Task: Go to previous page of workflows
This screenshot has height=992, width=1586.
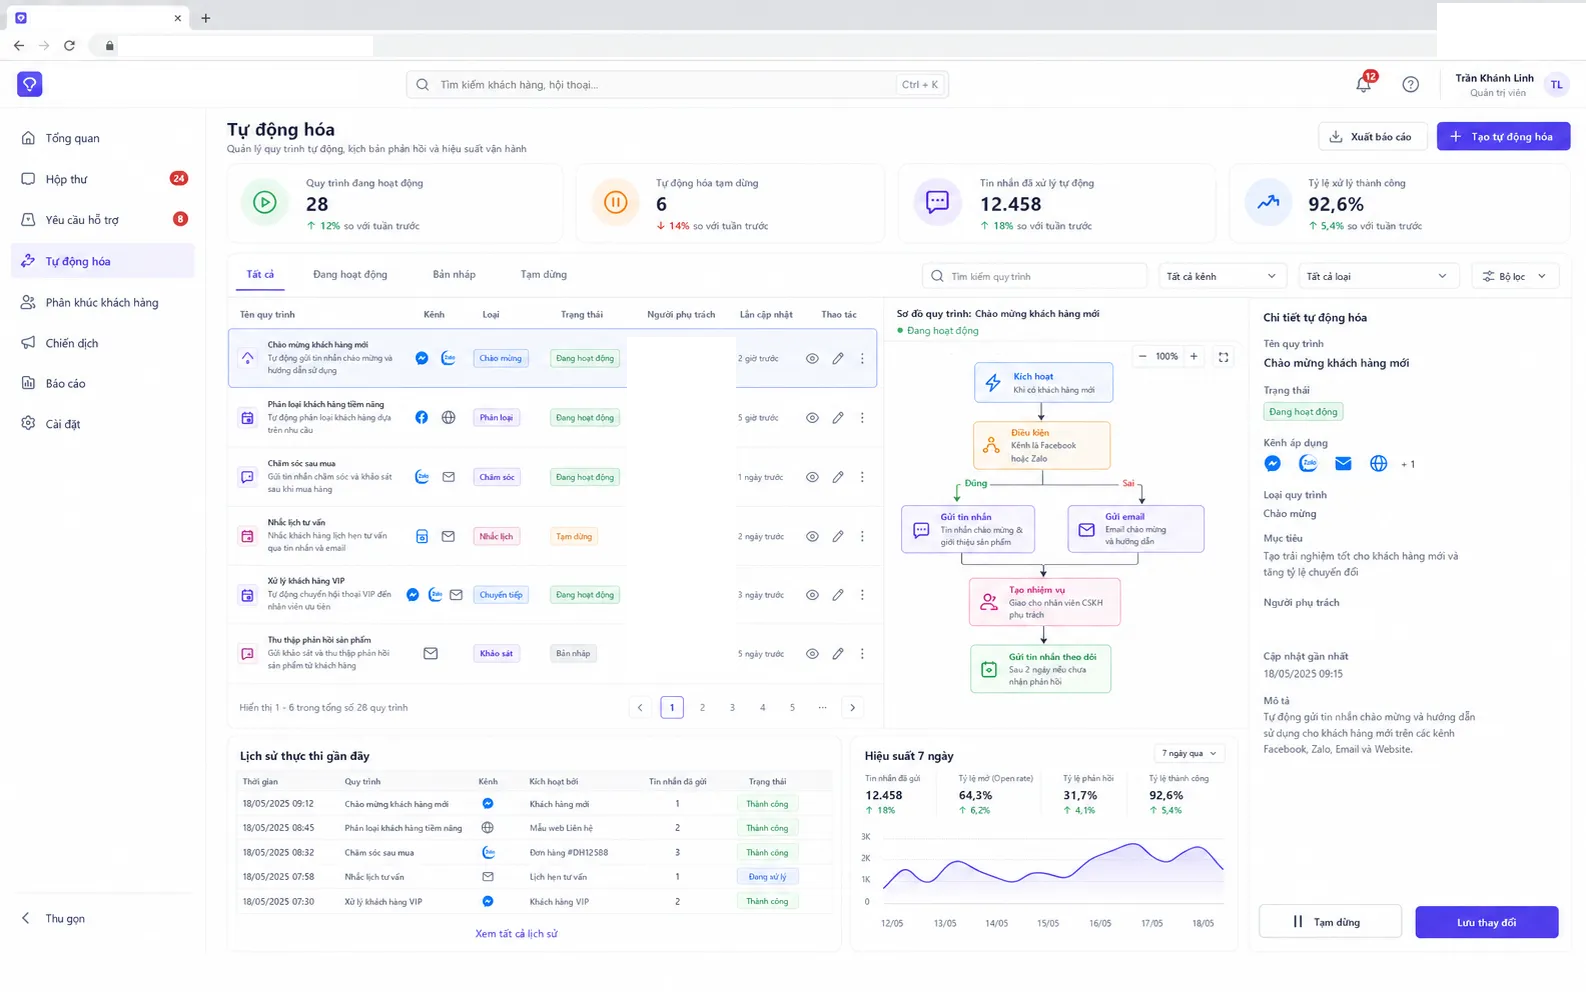Action: (641, 707)
